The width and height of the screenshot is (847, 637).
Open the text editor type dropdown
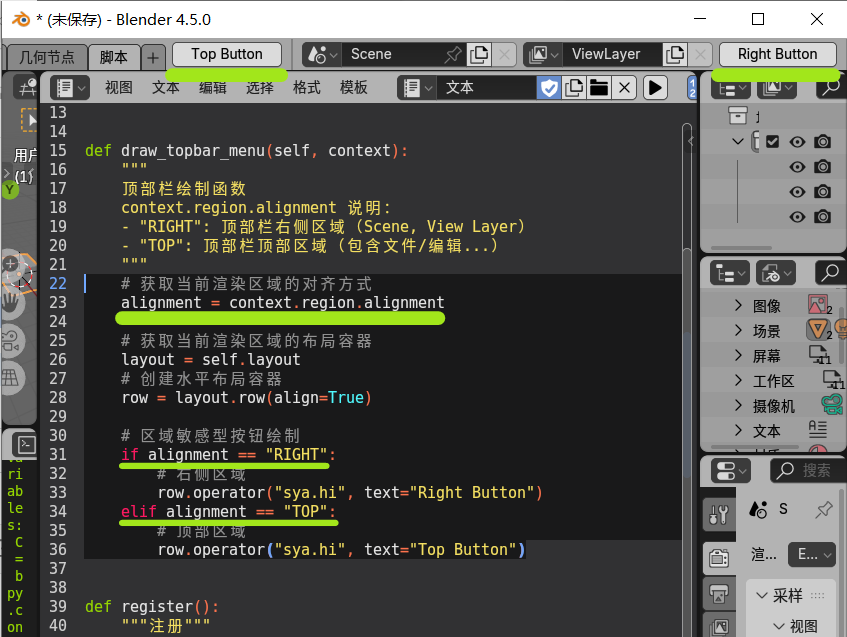(x=70, y=88)
